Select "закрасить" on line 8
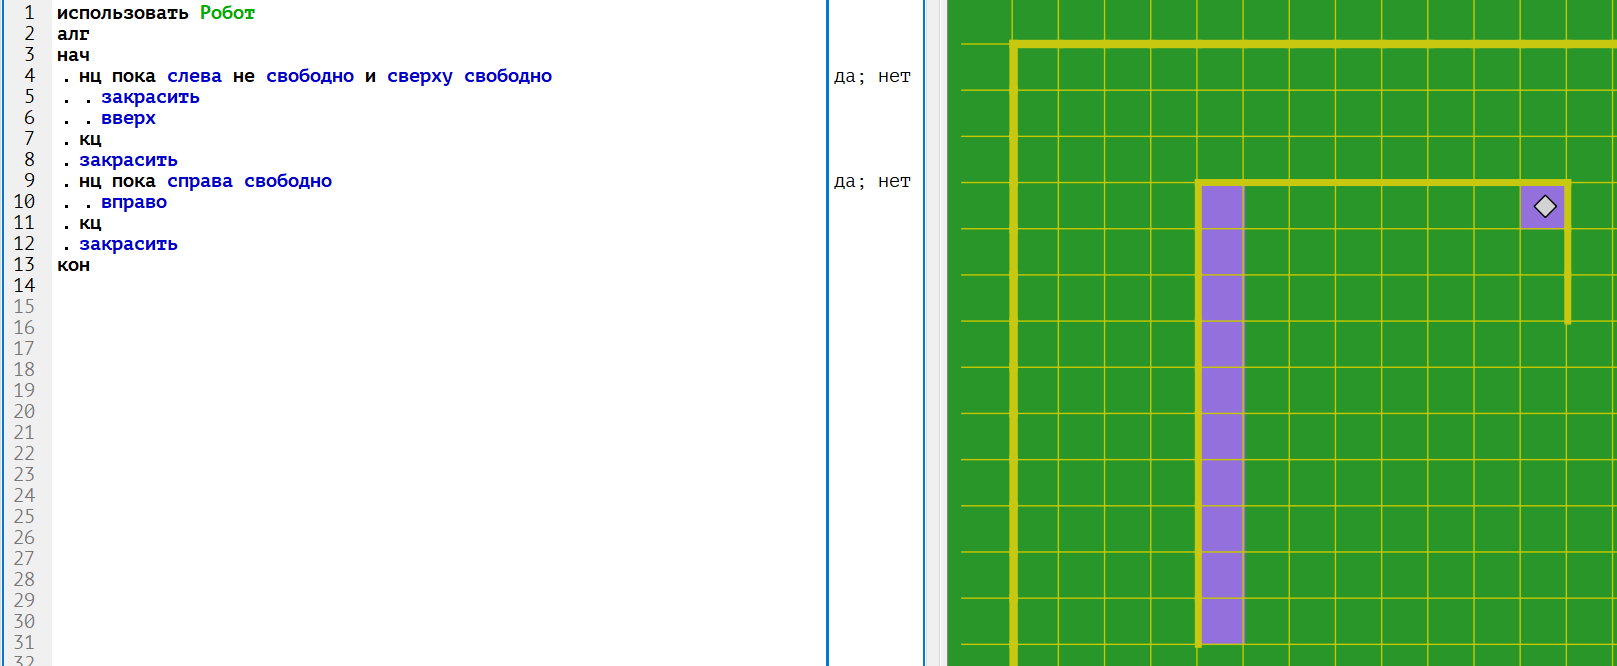Screen dimensions: 1617x666 tap(128, 160)
